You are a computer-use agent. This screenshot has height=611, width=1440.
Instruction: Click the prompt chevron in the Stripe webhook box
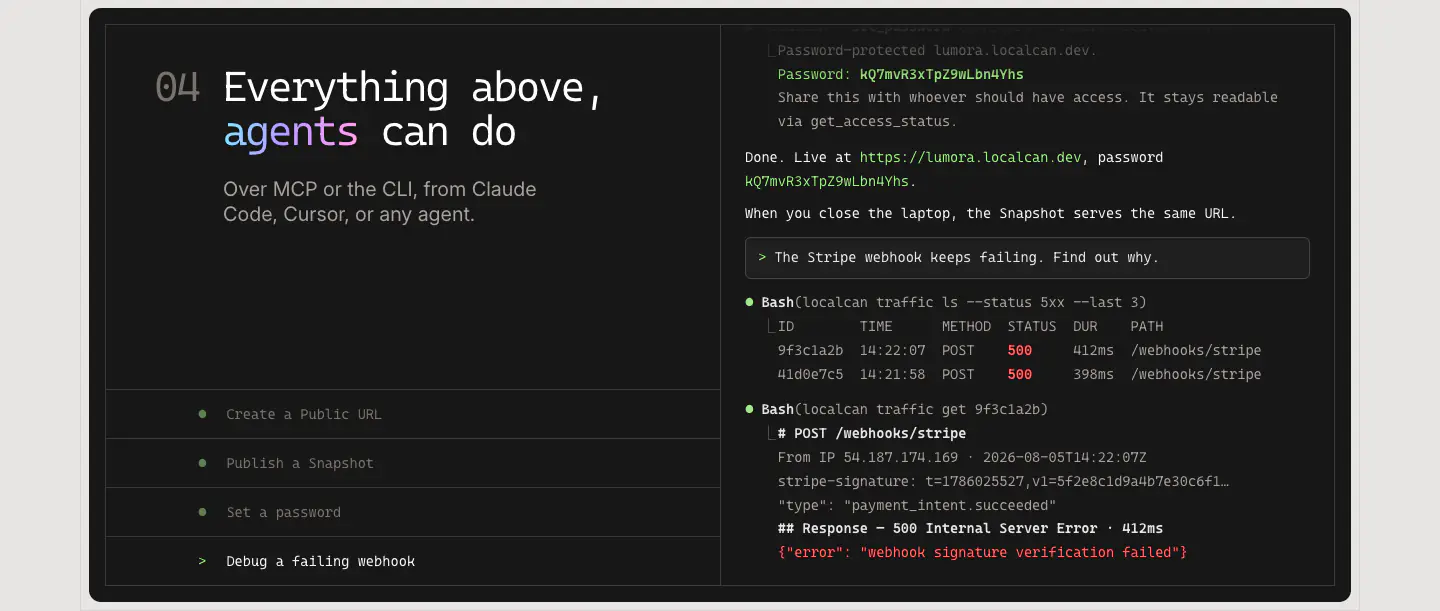pos(762,258)
